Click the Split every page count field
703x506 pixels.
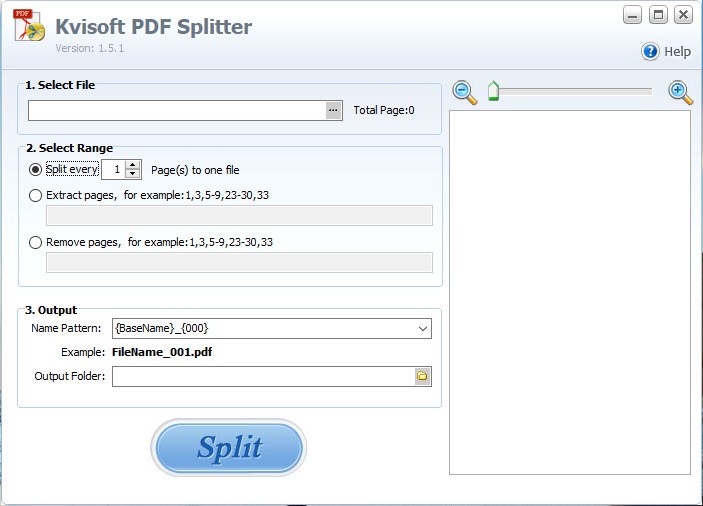114,169
